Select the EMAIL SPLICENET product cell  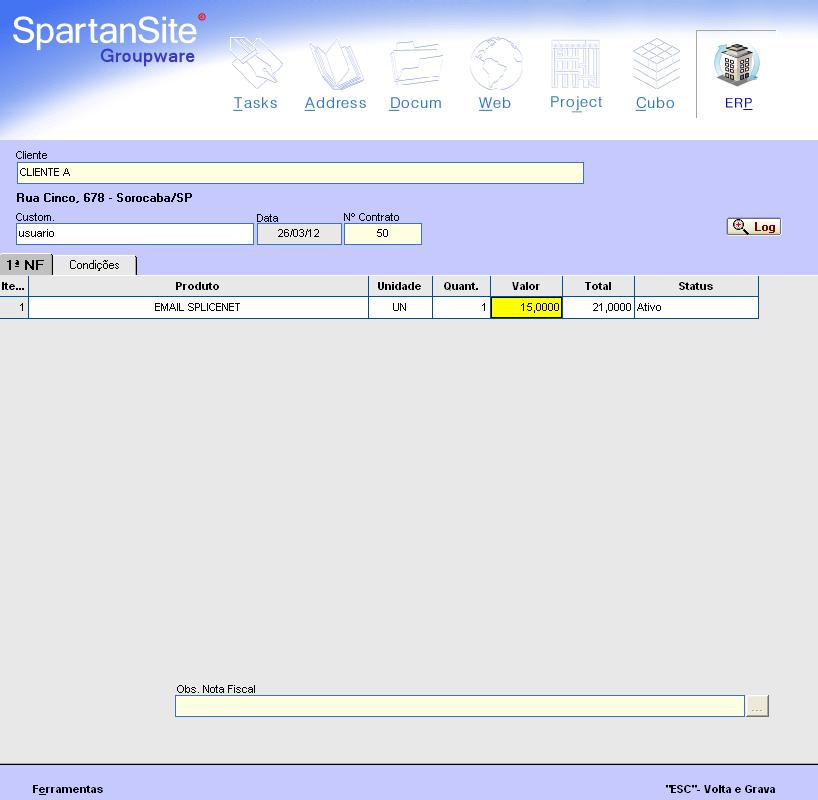click(198, 307)
